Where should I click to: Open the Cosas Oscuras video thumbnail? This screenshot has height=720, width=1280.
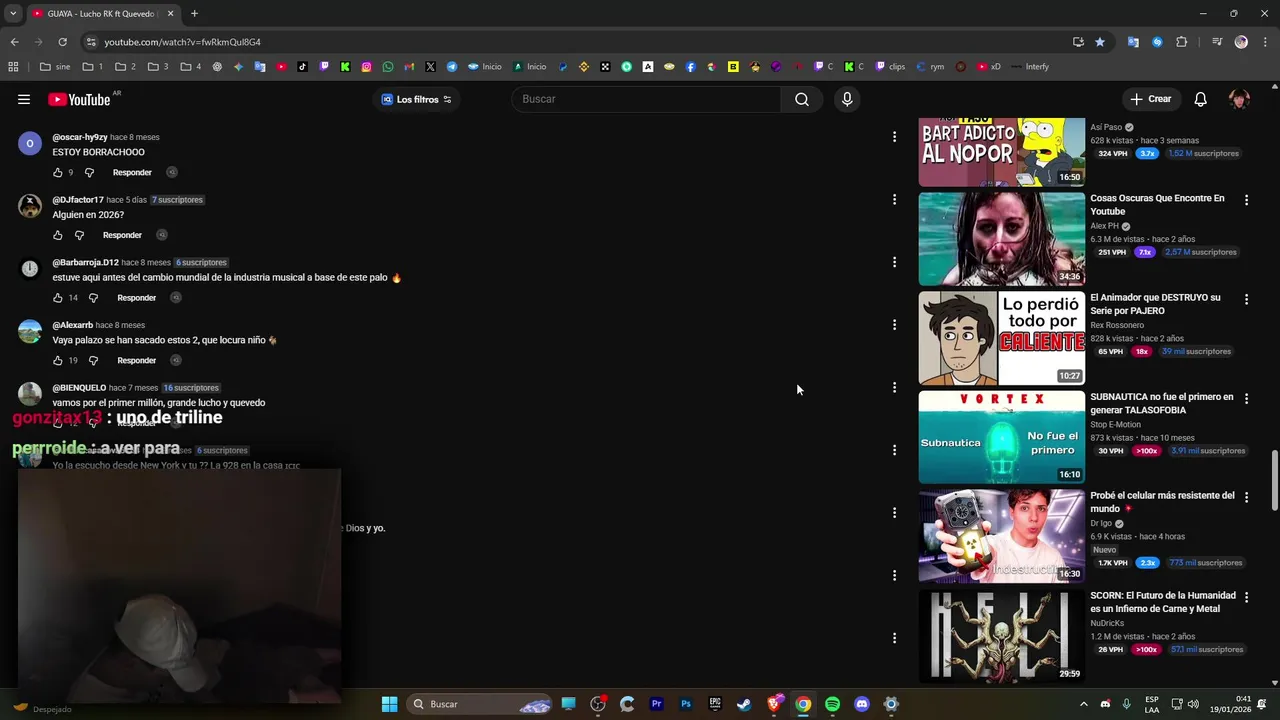(x=1001, y=239)
